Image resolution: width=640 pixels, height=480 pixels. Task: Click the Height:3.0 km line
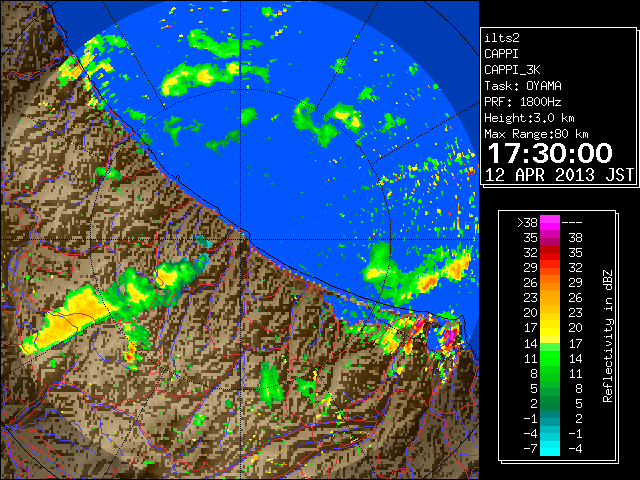(x=529, y=118)
